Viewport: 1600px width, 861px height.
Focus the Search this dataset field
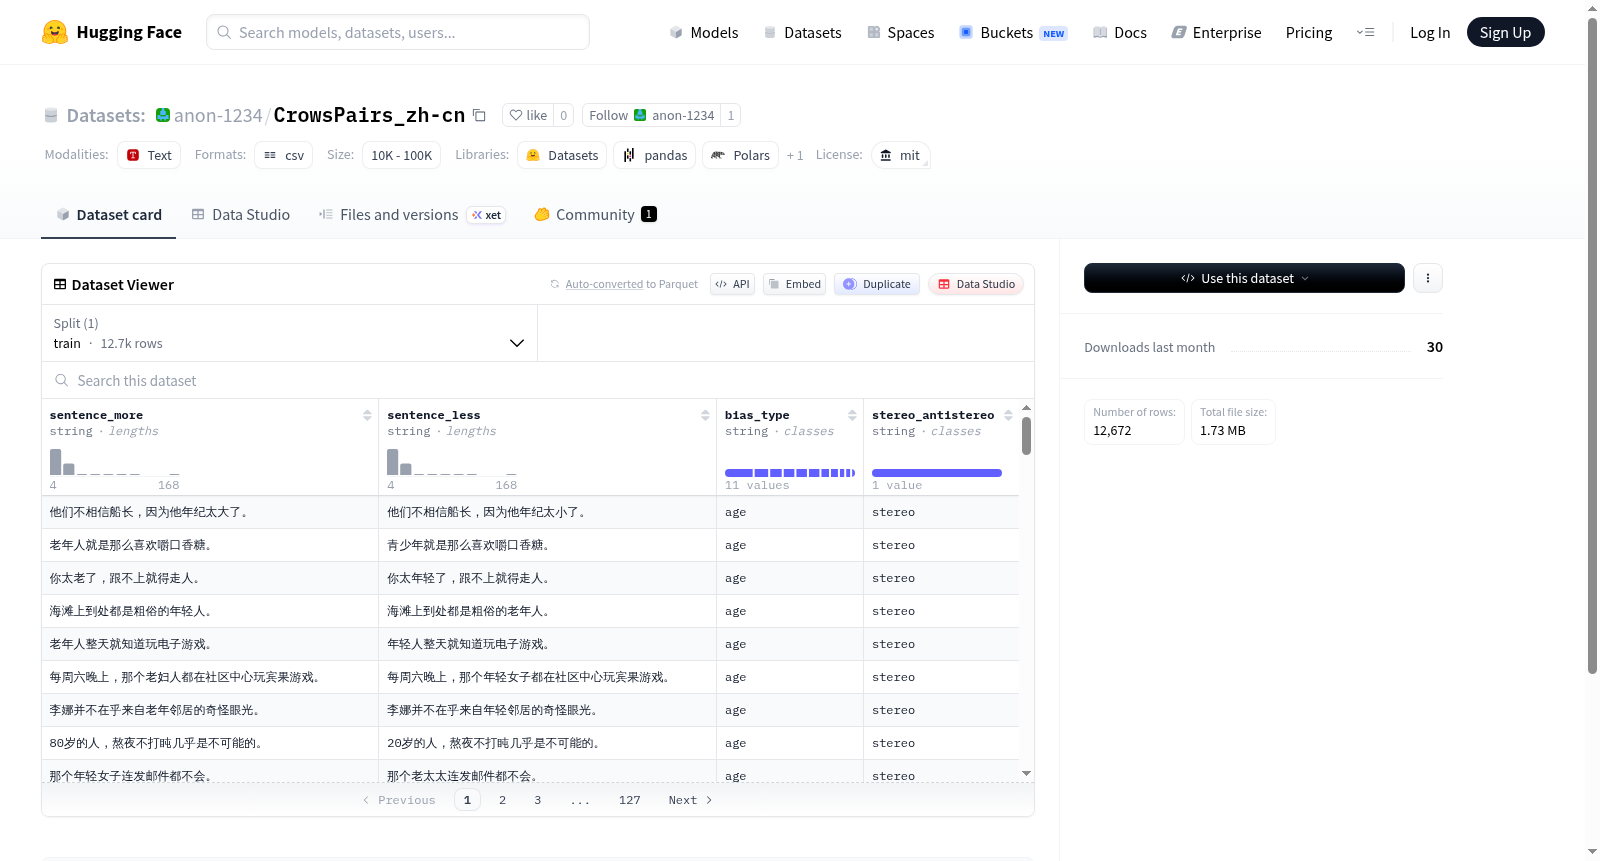[x=538, y=380]
